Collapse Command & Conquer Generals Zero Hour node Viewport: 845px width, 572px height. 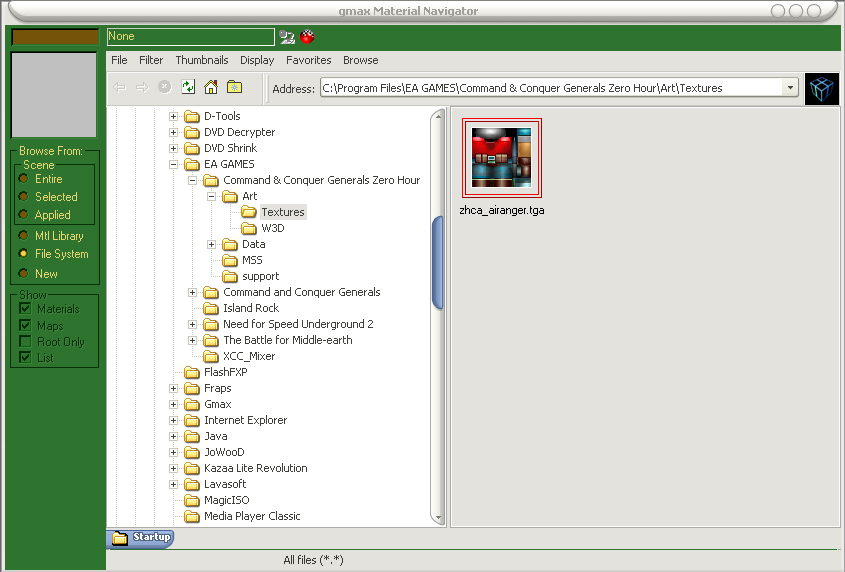(x=192, y=181)
